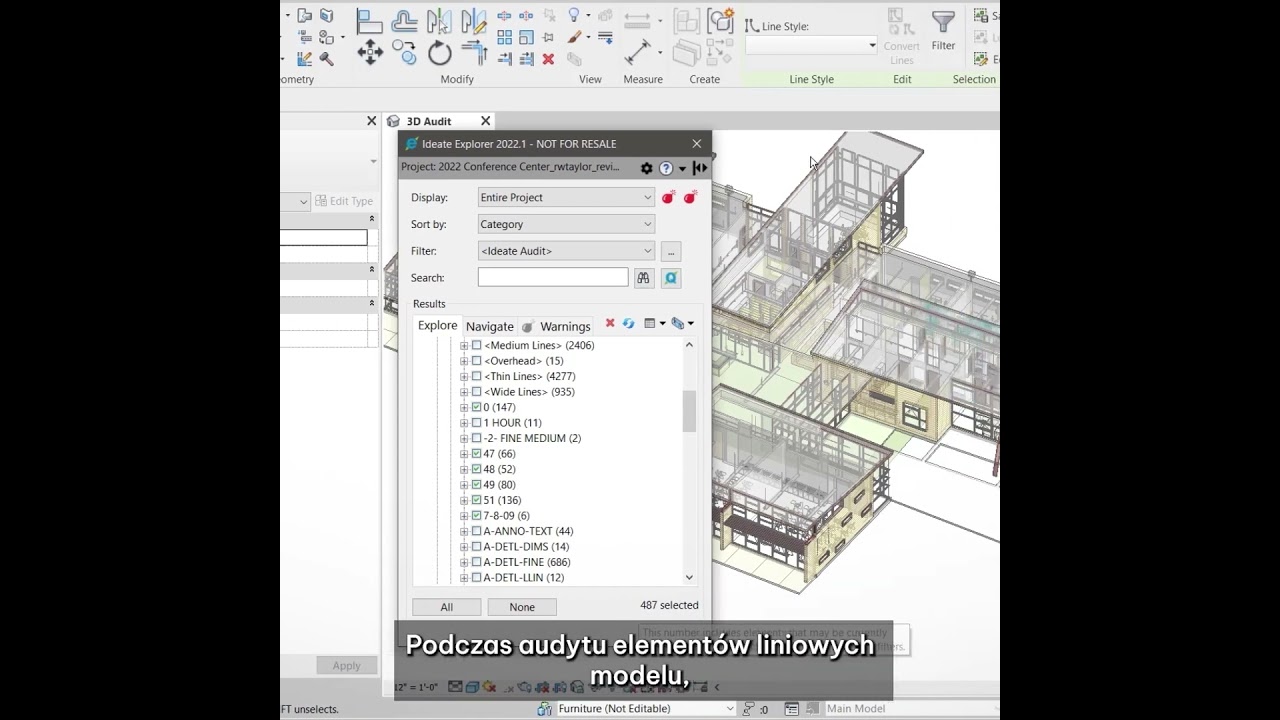
Task: Open the Sort by Category dropdown
Action: coord(566,224)
